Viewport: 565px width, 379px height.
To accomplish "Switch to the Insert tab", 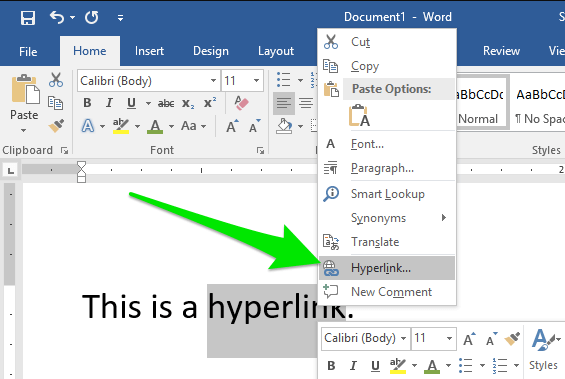I will pyautogui.click(x=149, y=51).
